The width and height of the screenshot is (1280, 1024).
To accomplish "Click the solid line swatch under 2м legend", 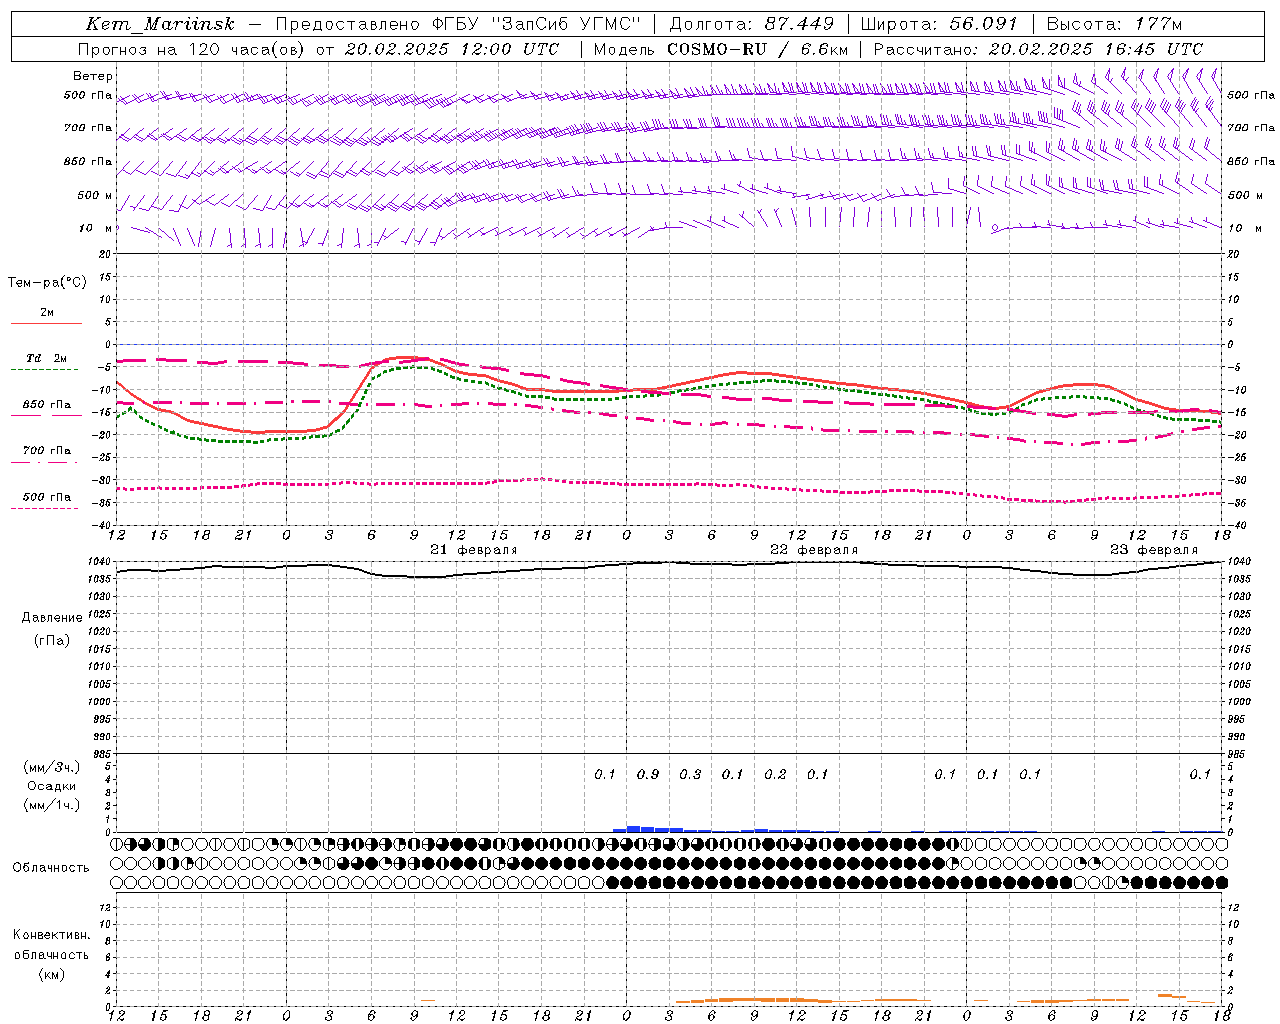I will [46, 324].
